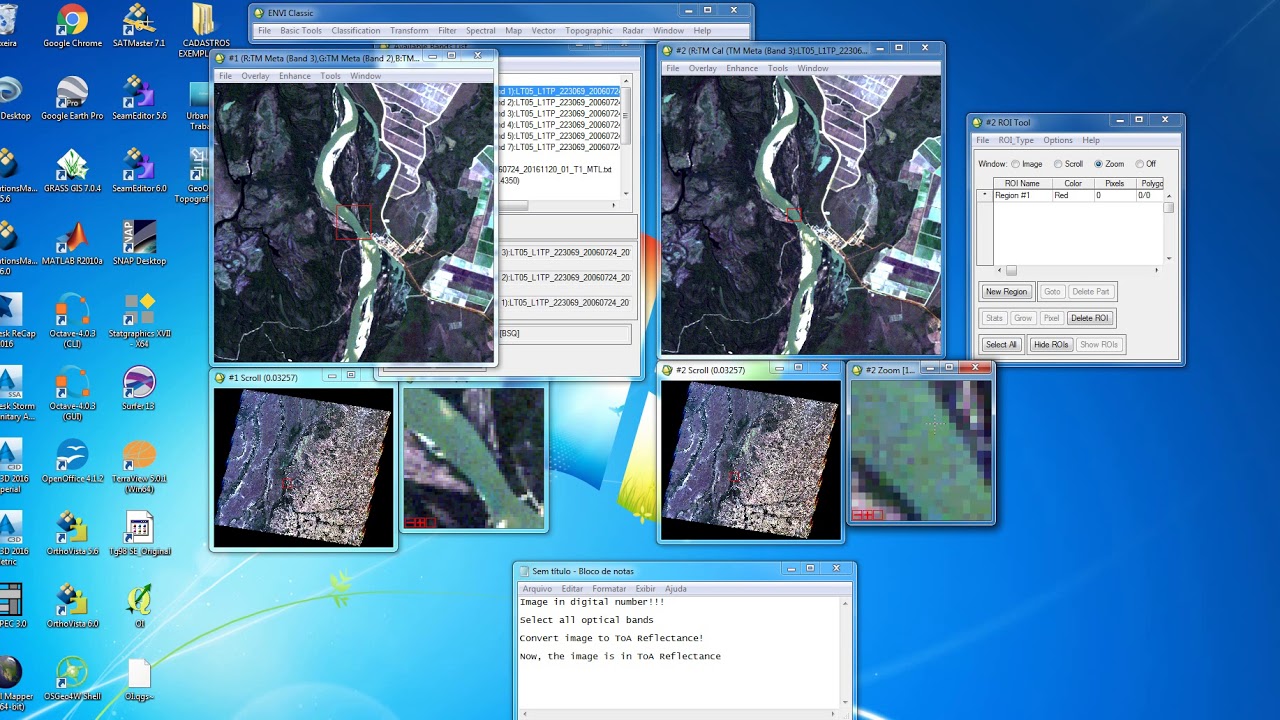
Task: Open Formatar menu in Notepad
Action: 609,589
